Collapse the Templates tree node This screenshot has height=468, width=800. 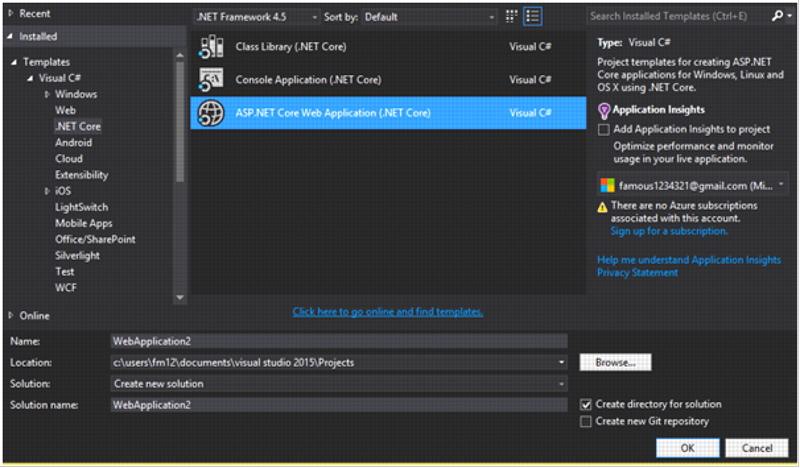pyautogui.click(x=14, y=62)
